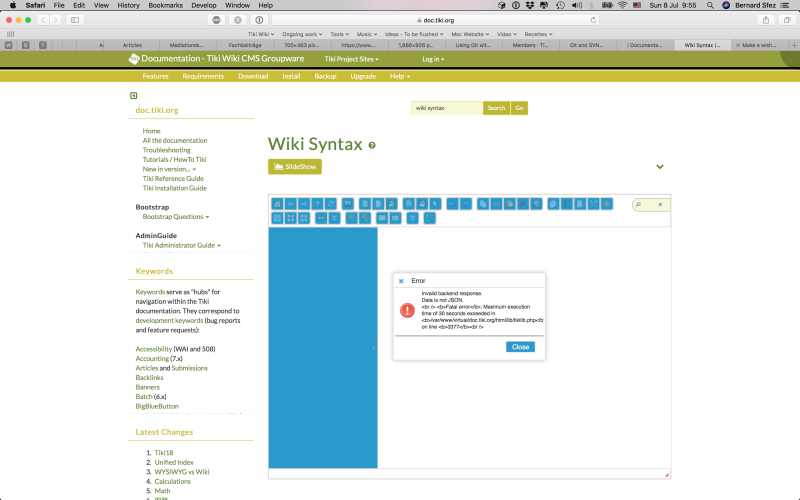Click the chevron arrow right of SlideShow

pyautogui.click(x=660, y=167)
